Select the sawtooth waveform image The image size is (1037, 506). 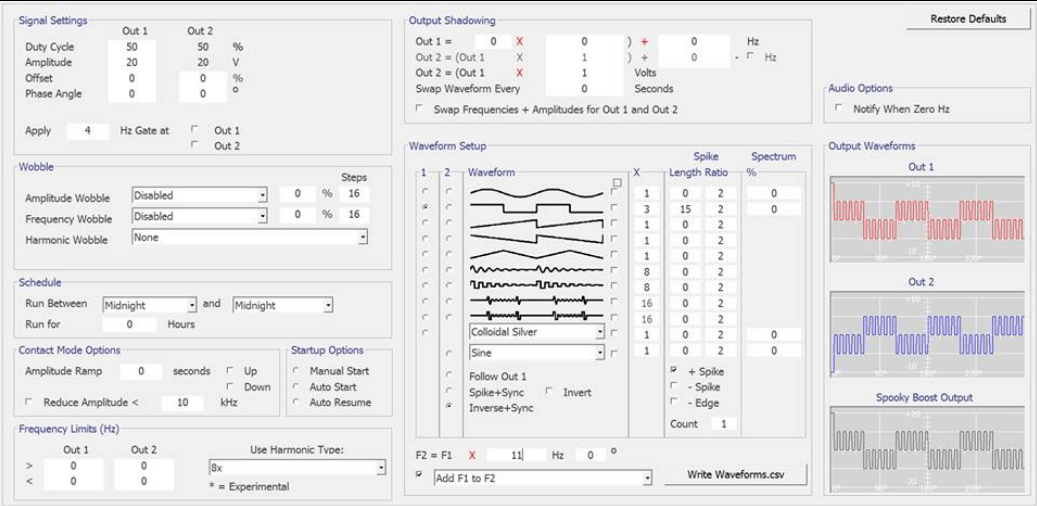click(x=536, y=224)
